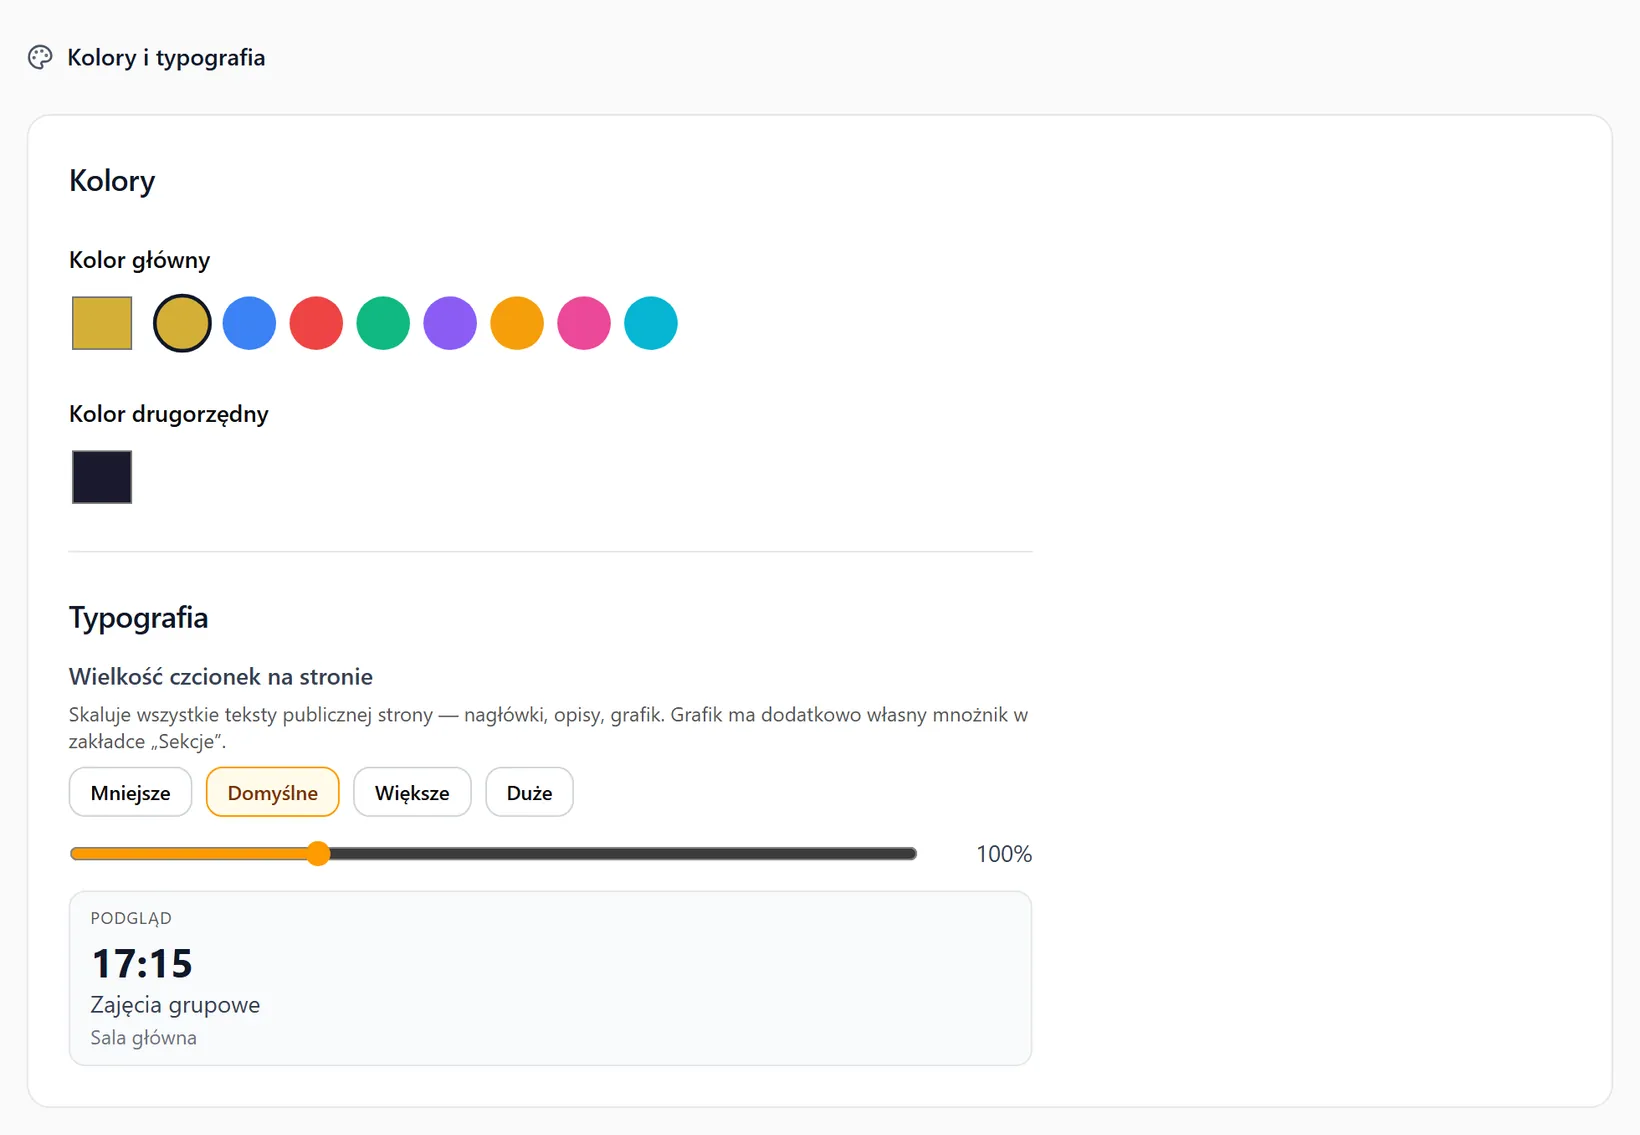Choose the purple circle main color
Viewport: 1640px width, 1135px height.
click(450, 323)
